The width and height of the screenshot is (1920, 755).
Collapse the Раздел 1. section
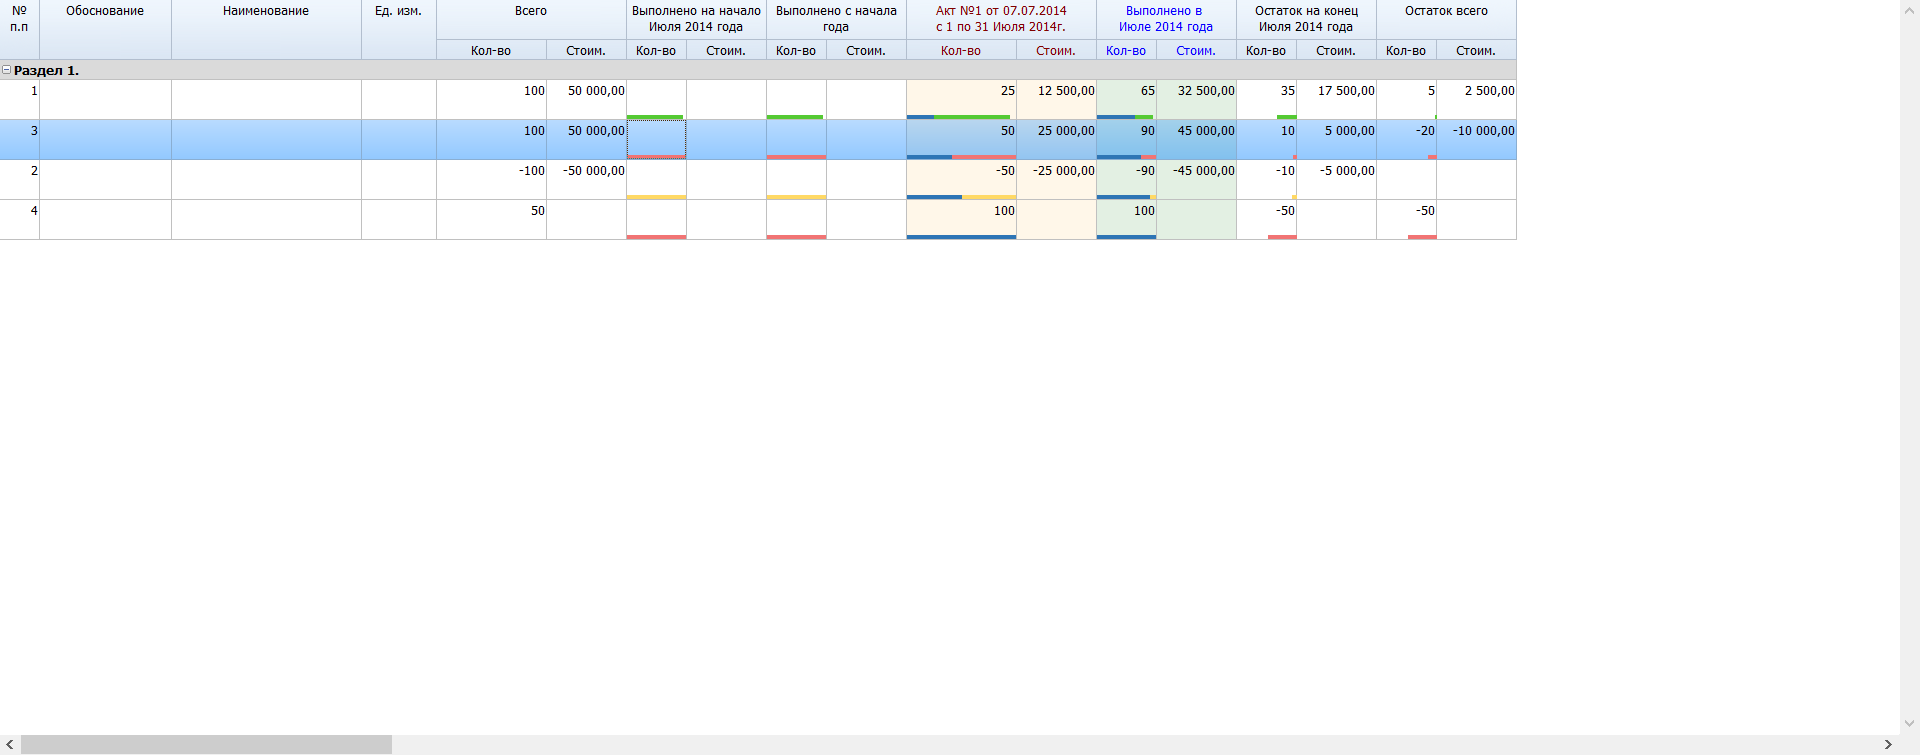pos(7,70)
